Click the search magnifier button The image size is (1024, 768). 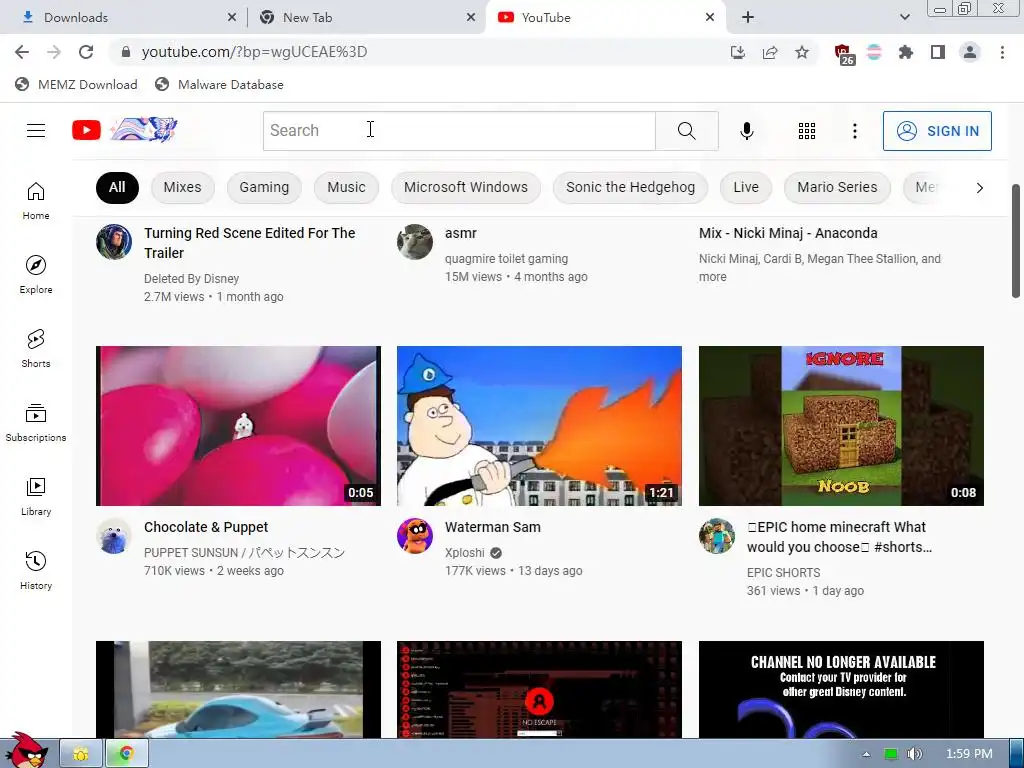point(686,131)
